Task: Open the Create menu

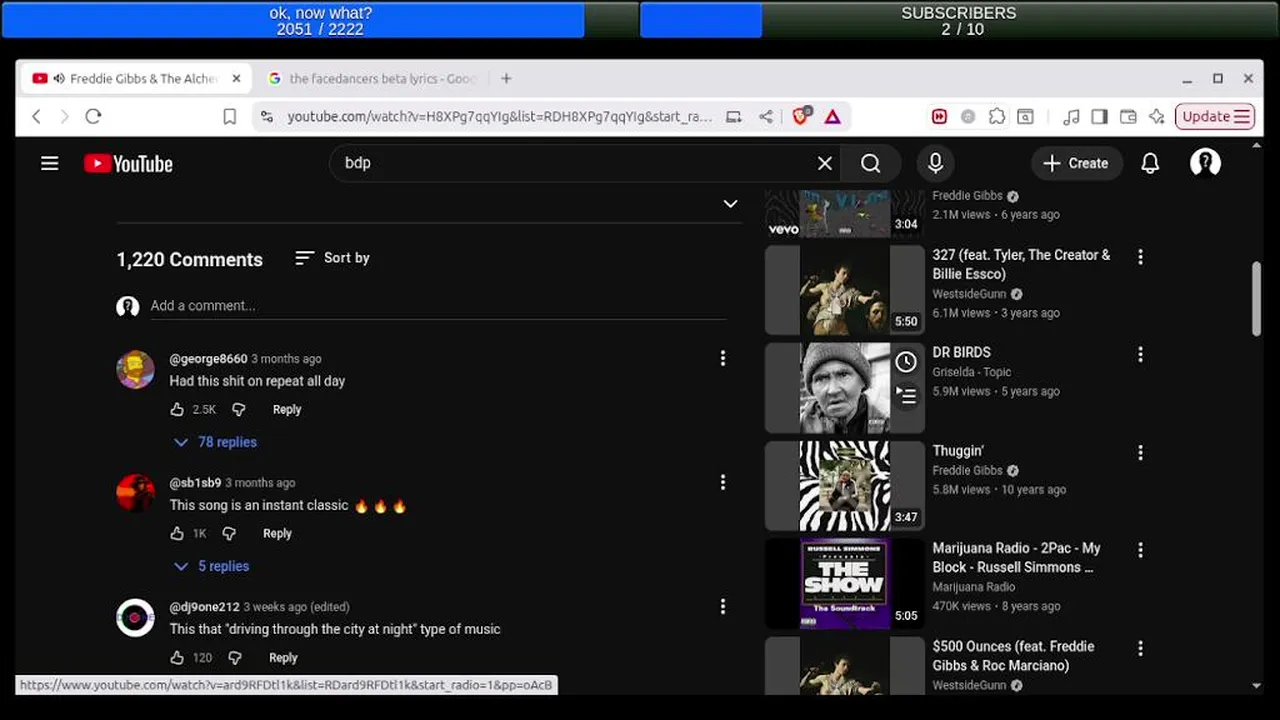Action: pos(1076,163)
